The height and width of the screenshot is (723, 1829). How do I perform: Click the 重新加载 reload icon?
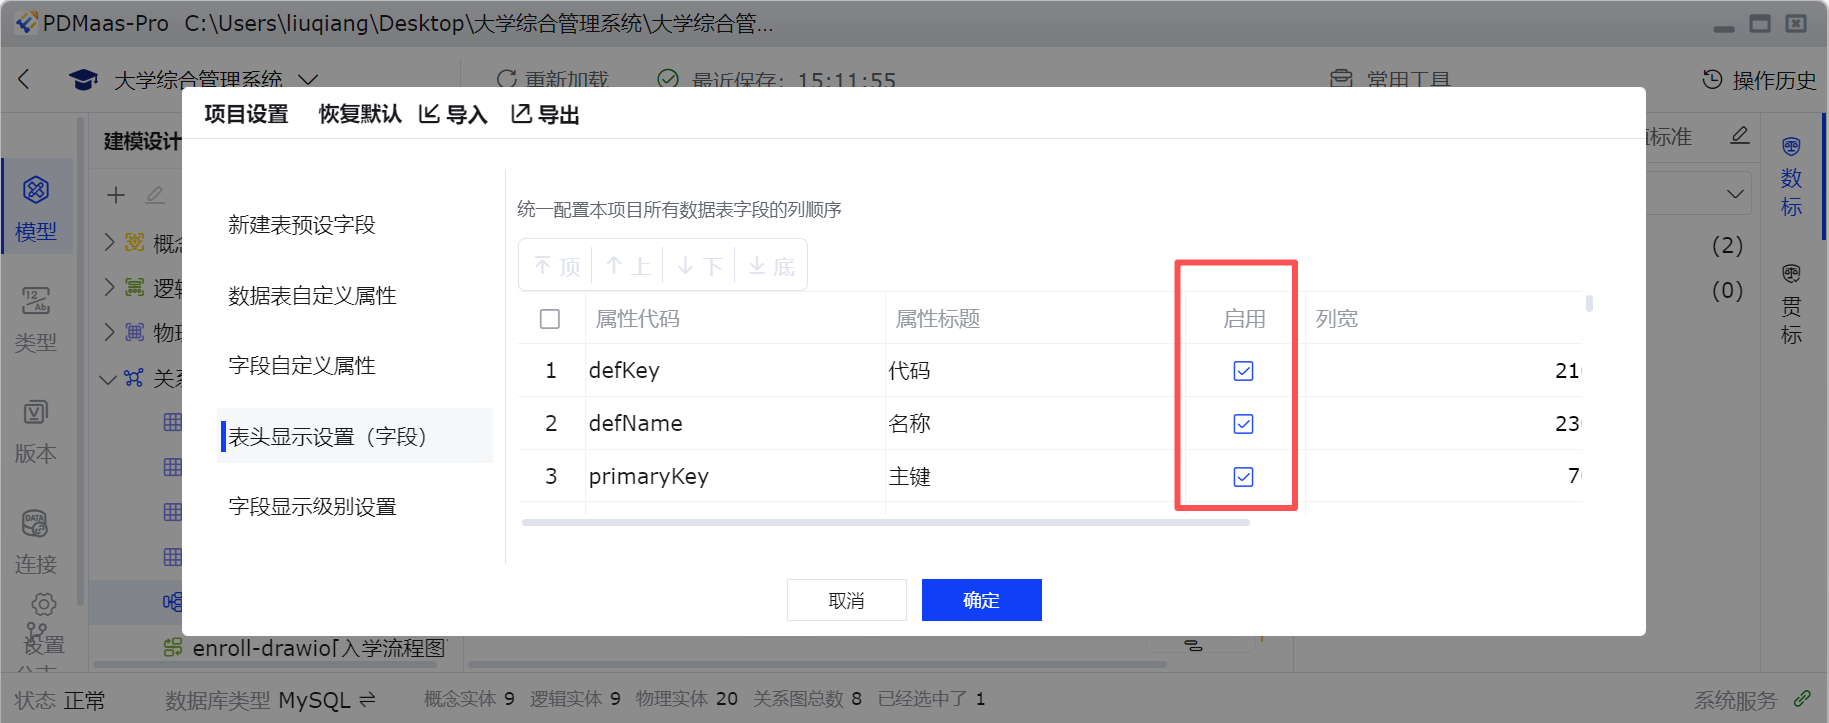tap(507, 79)
